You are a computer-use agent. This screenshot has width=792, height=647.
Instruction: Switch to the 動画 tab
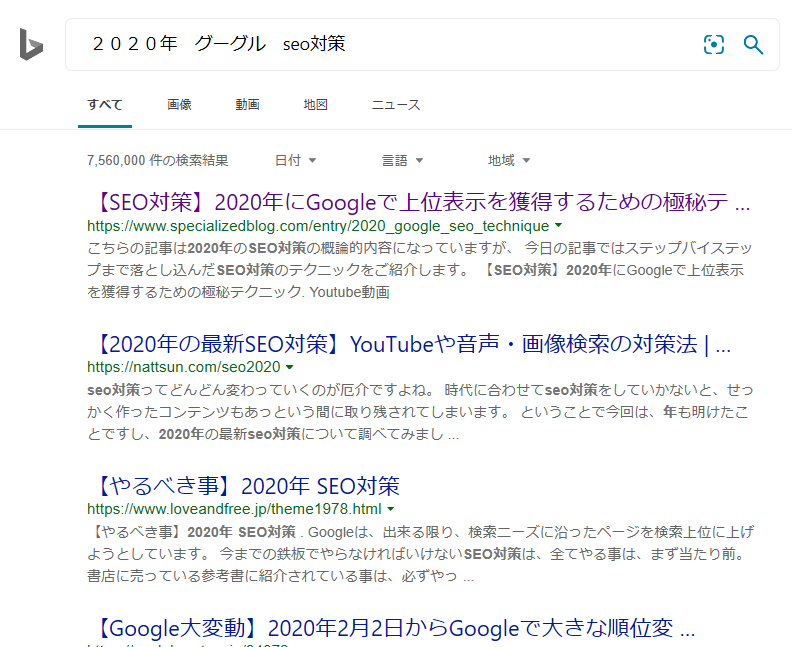coord(248,105)
